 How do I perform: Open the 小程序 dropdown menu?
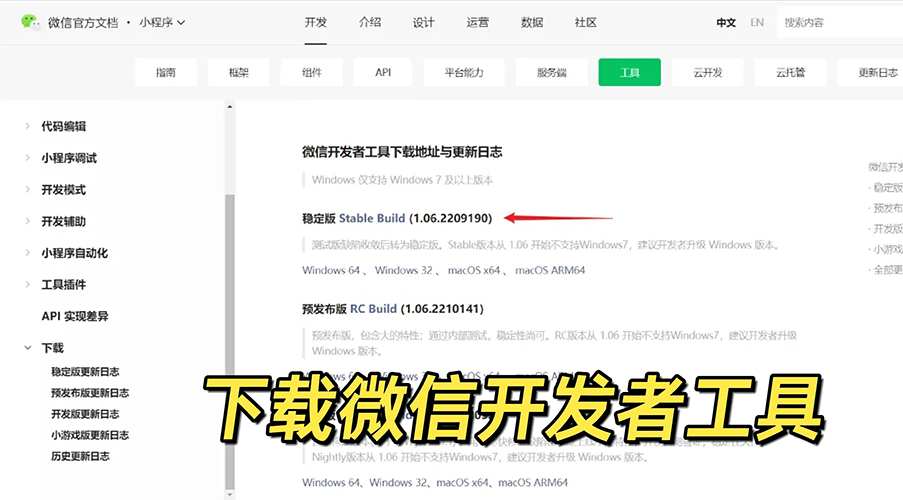(162, 22)
